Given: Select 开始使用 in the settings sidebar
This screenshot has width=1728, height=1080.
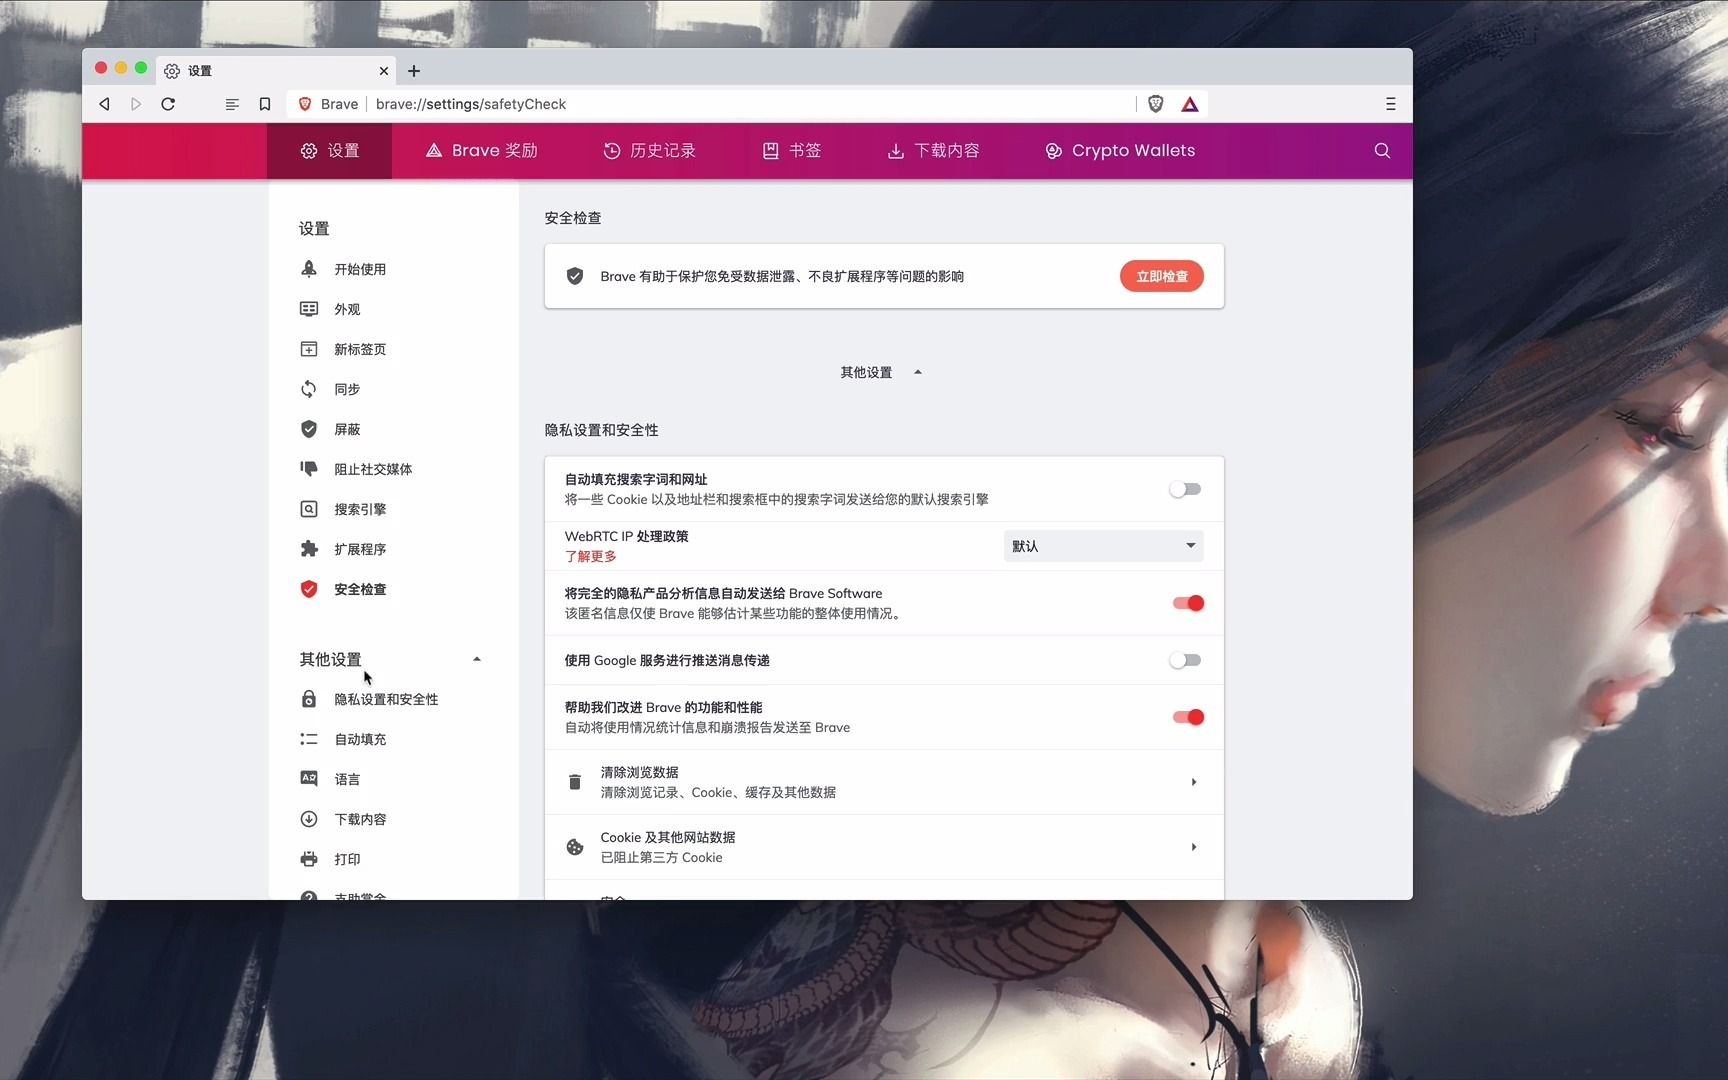Looking at the screenshot, I should (360, 269).
